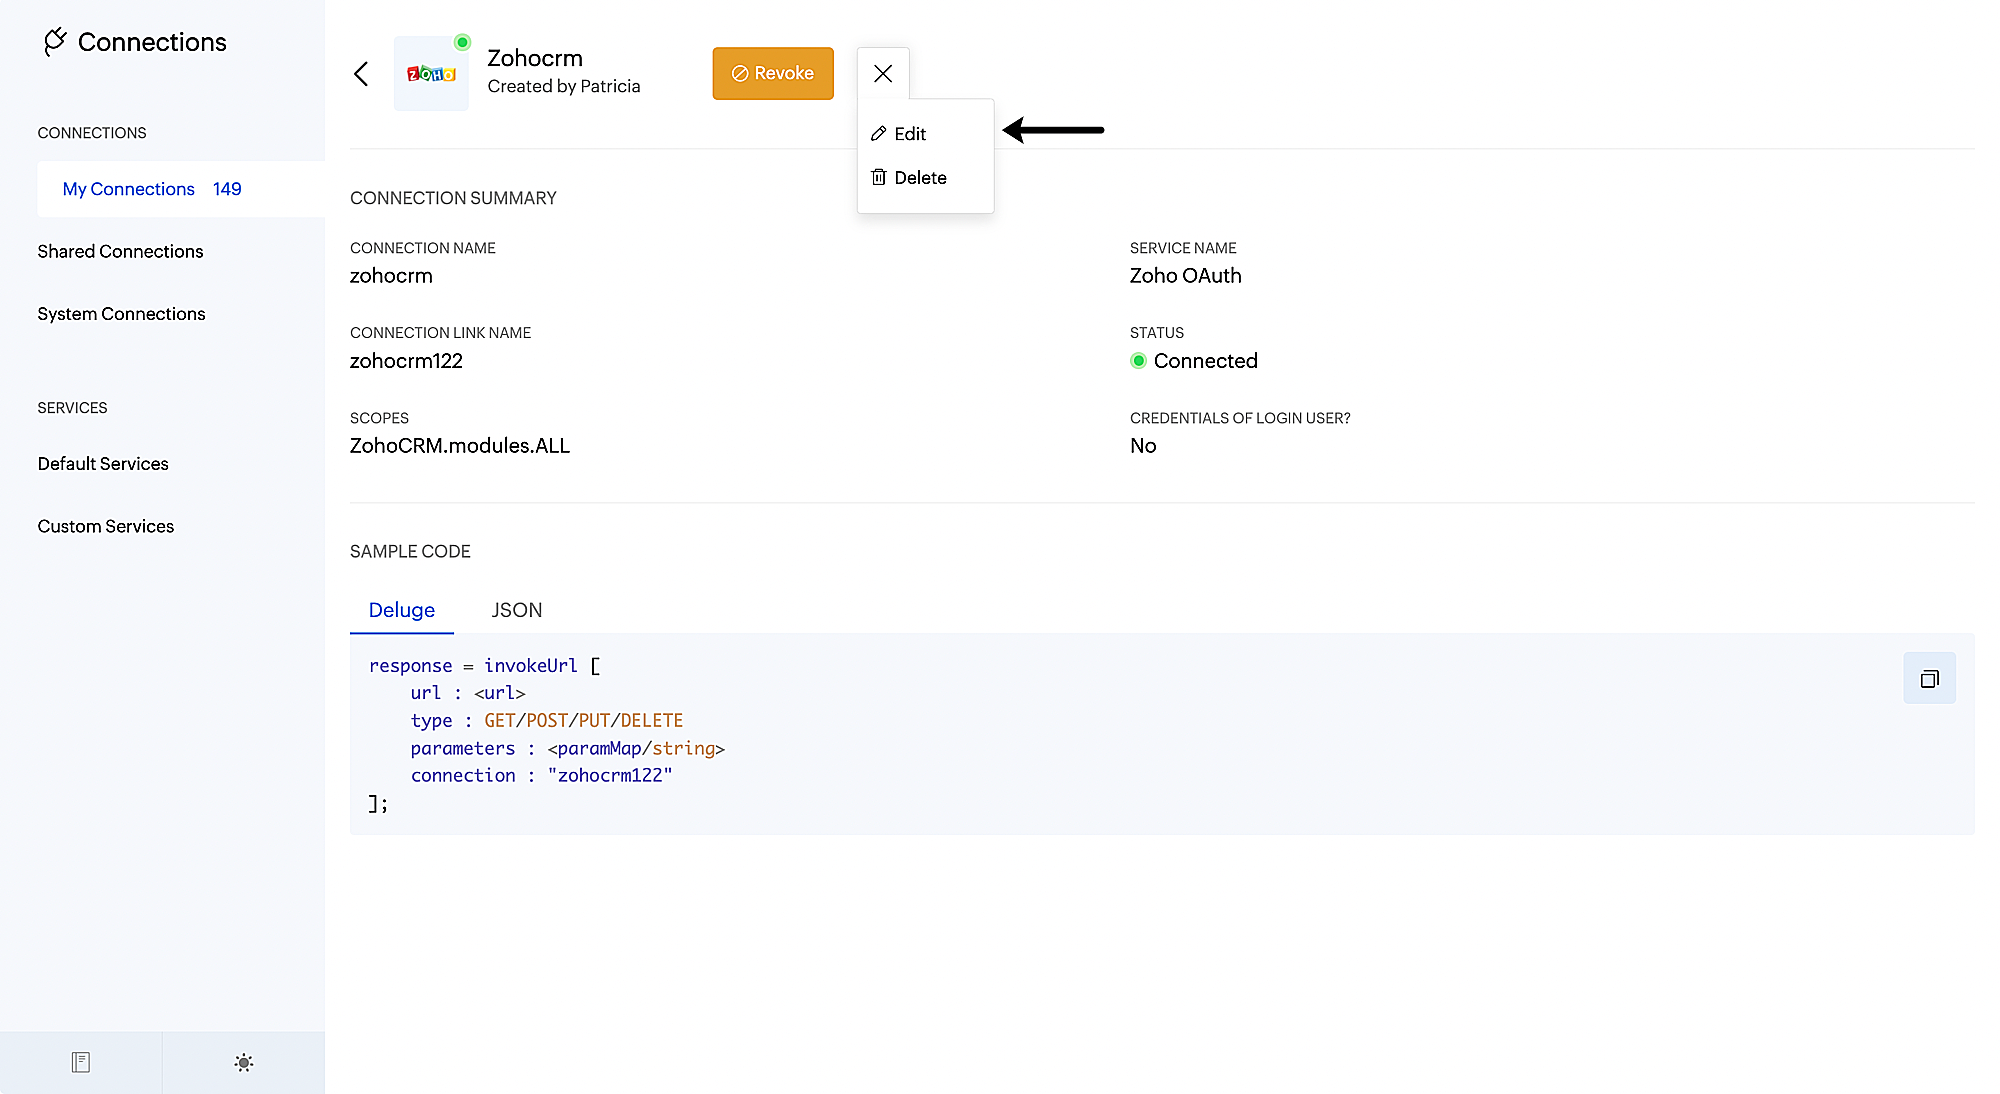Click the pencil icon beside Edit

click(x=879, y=134)
